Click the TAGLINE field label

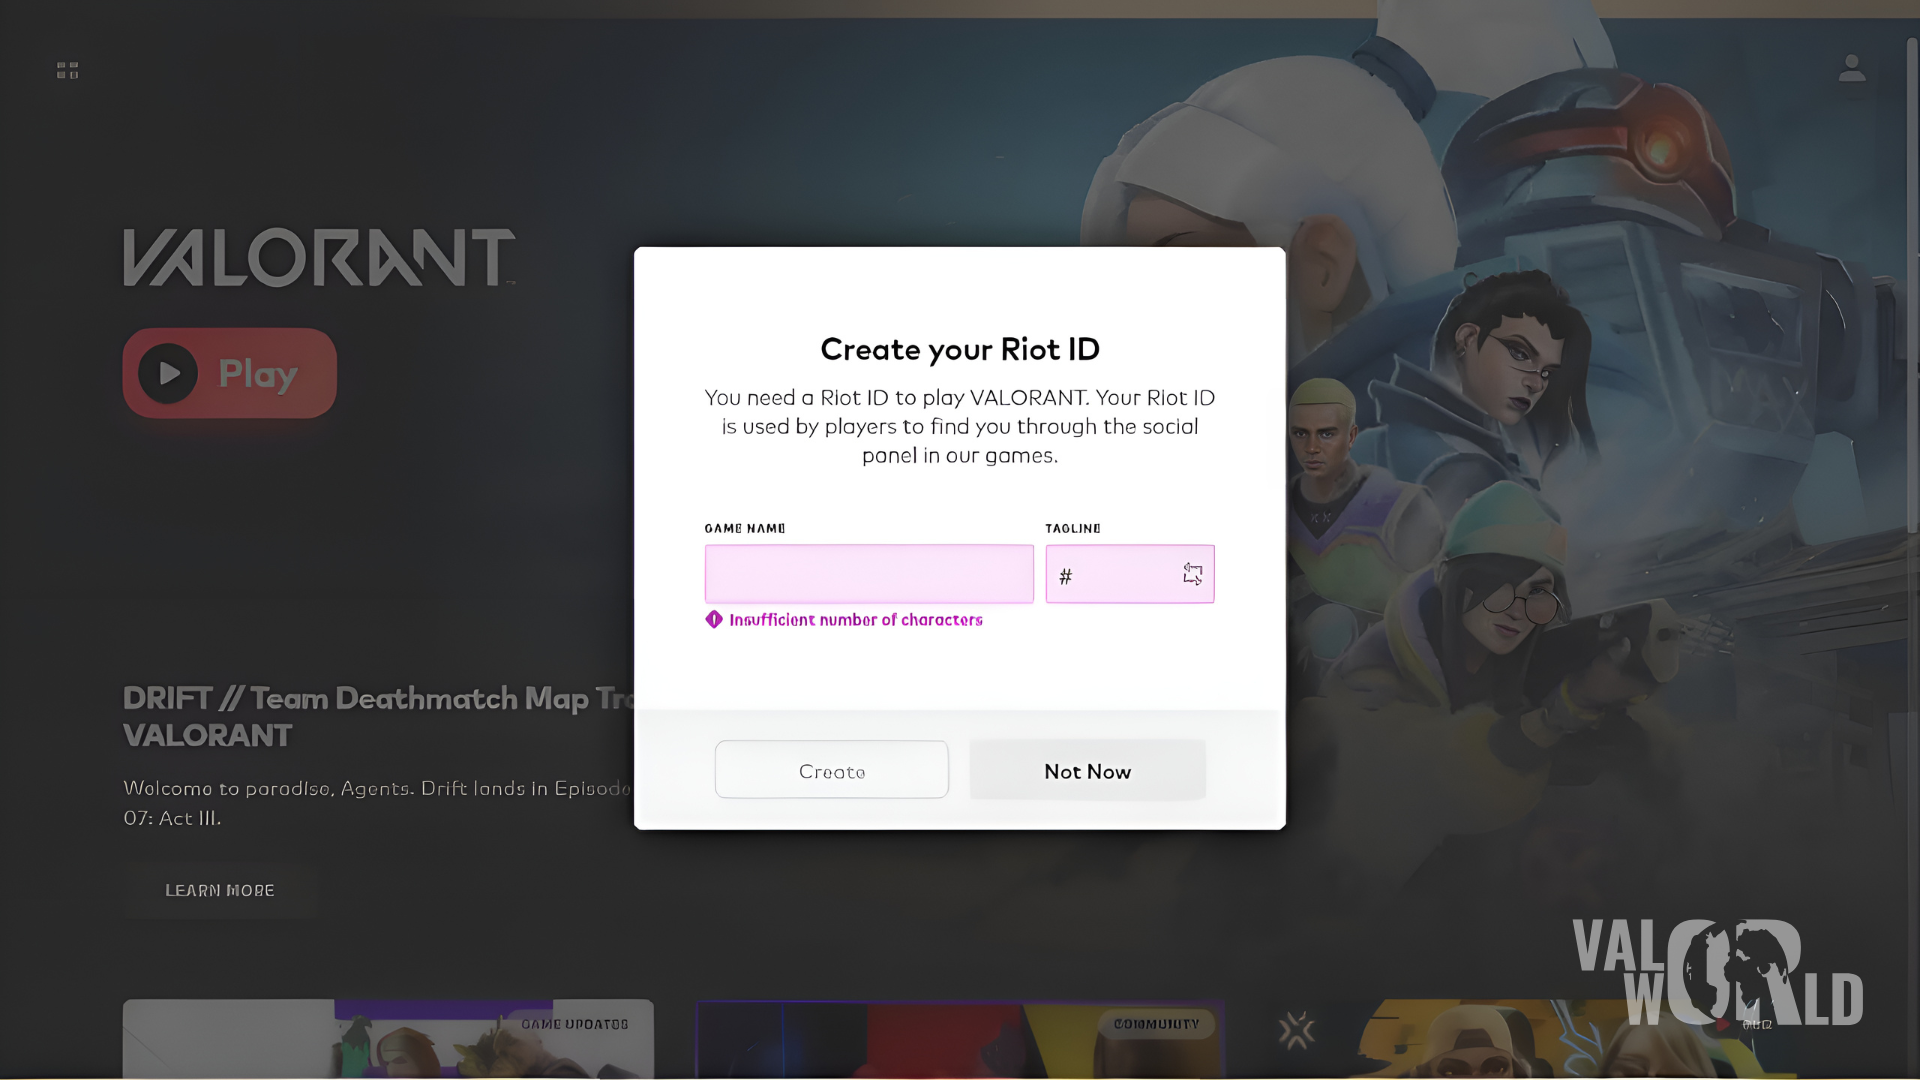pos(1073,528)
